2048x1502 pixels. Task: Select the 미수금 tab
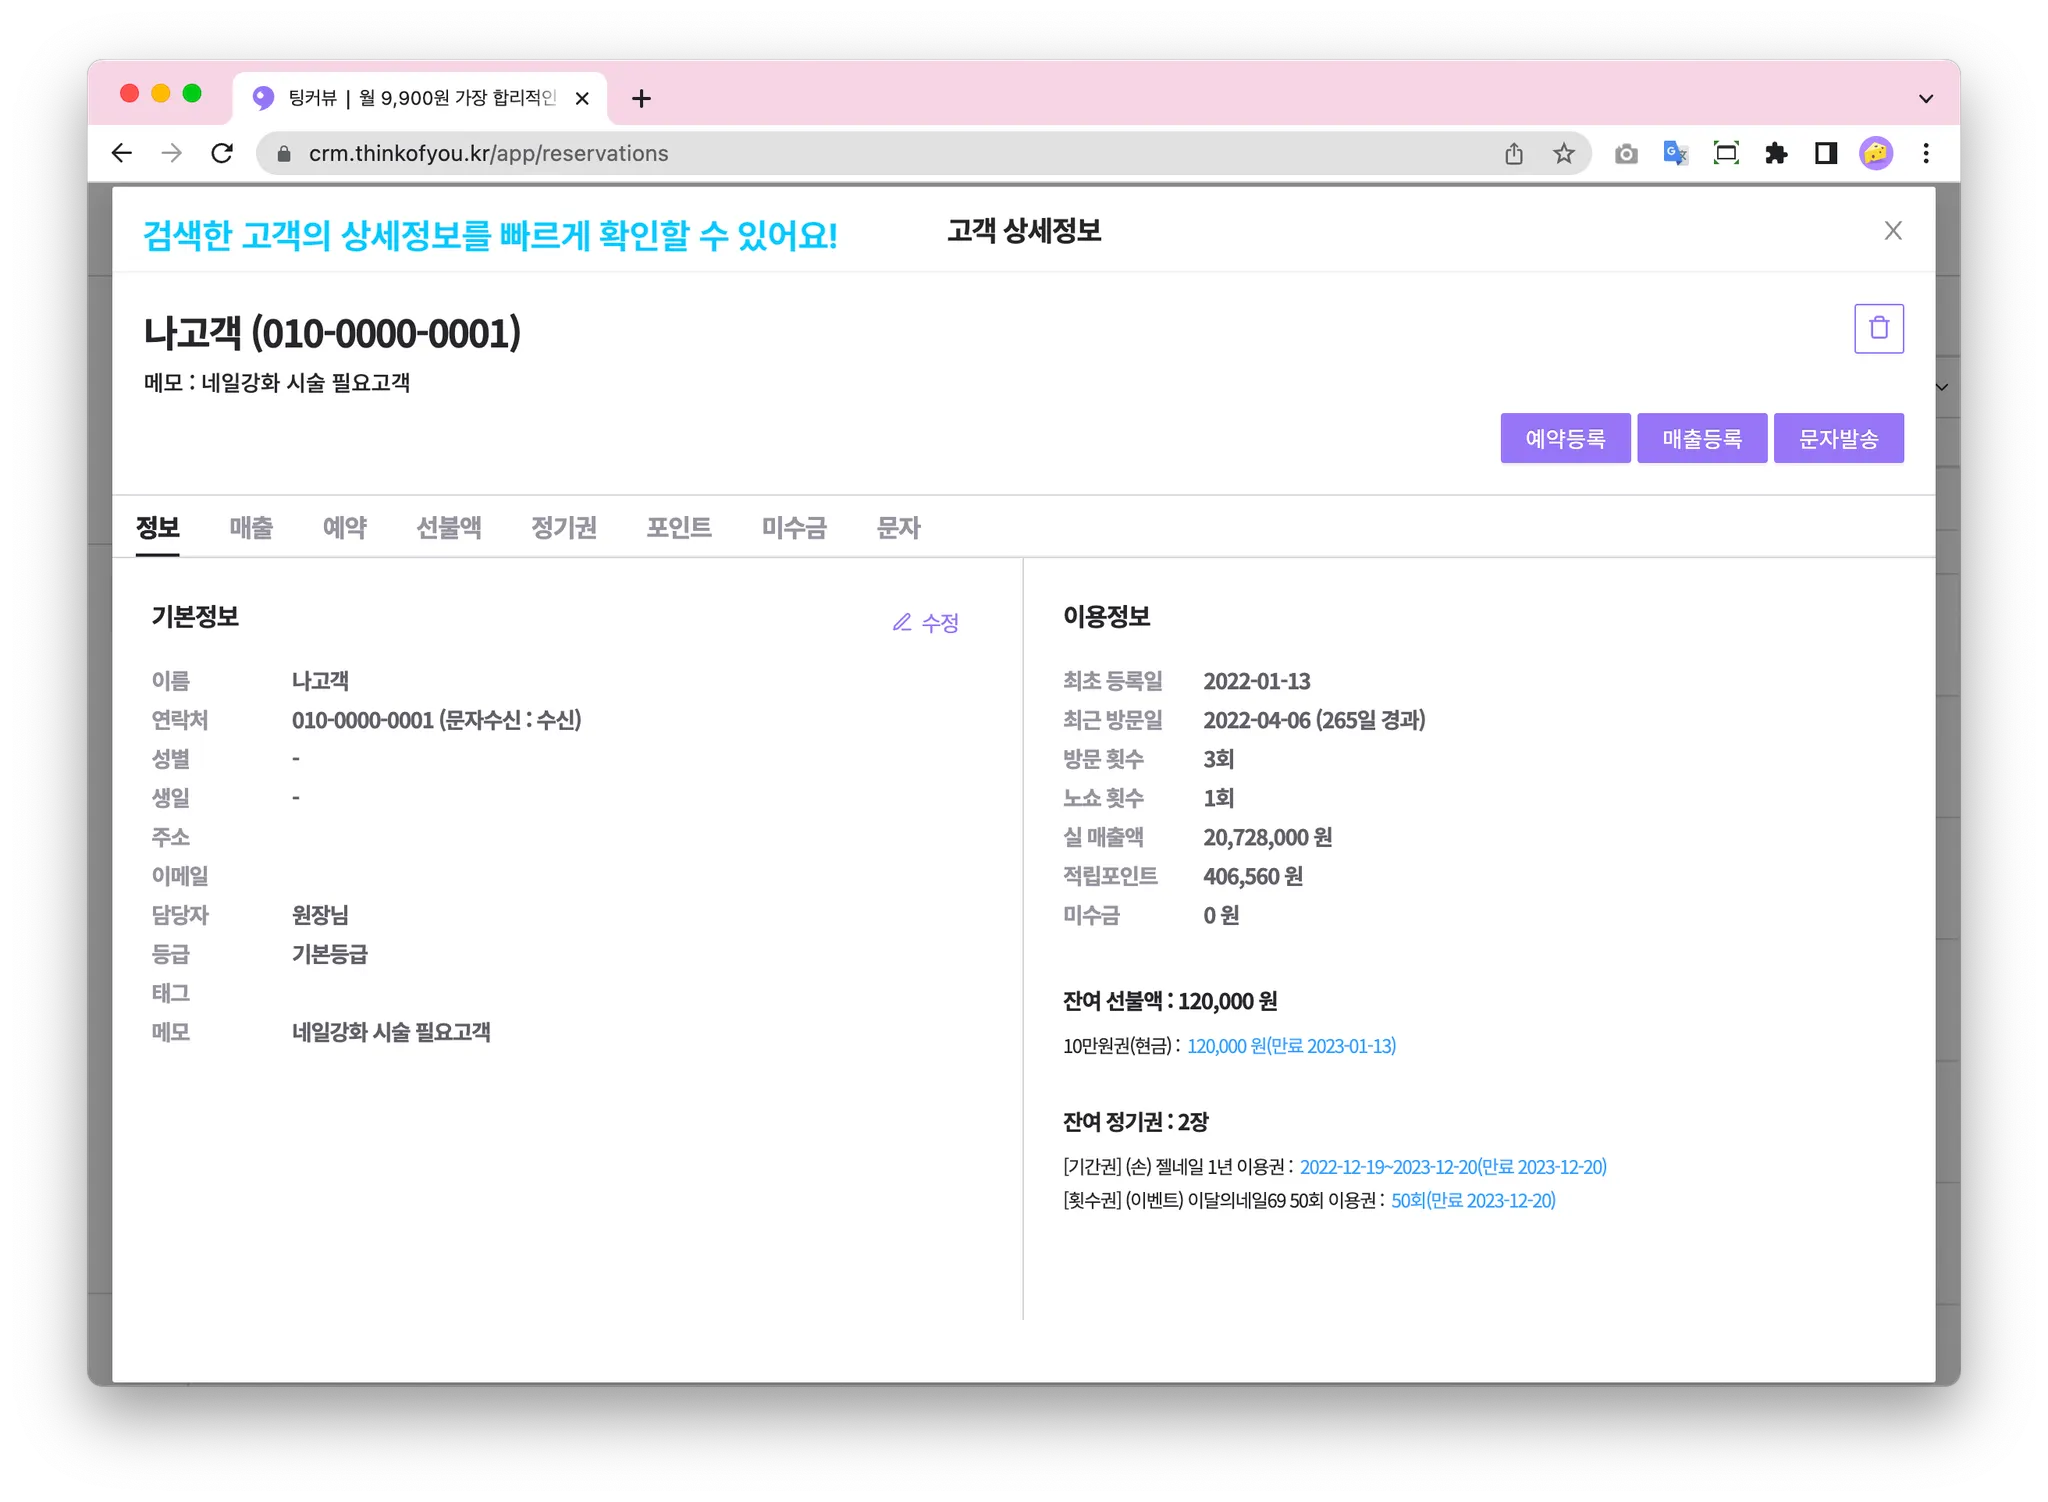(x=794, y=527)
